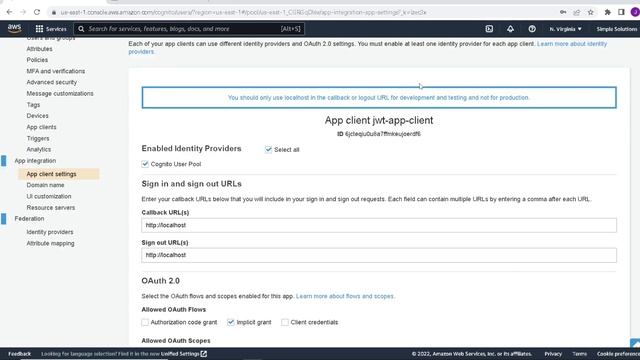
Task: Click the browser address bar URL
Action: (243, 13)
